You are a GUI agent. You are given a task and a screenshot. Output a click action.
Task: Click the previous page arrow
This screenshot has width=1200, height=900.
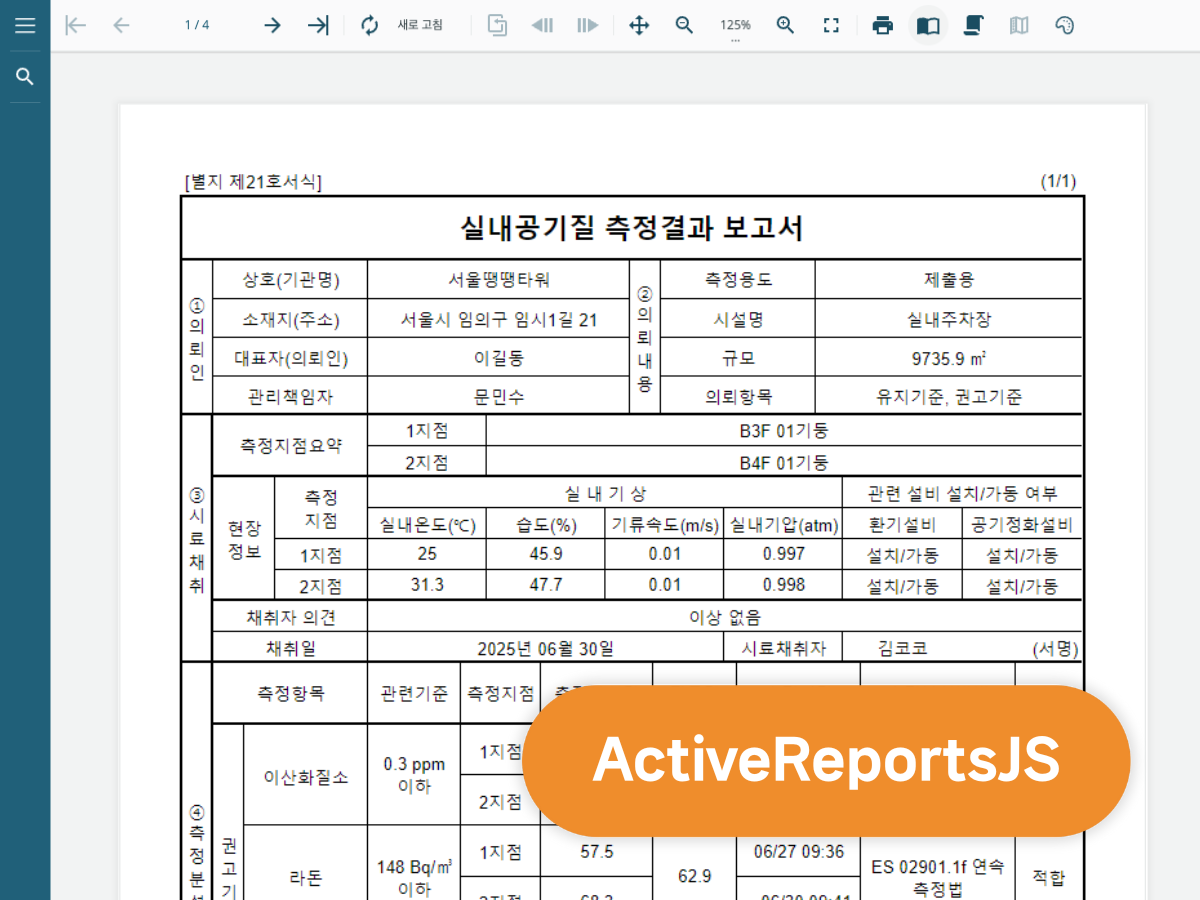click(121, 25)
